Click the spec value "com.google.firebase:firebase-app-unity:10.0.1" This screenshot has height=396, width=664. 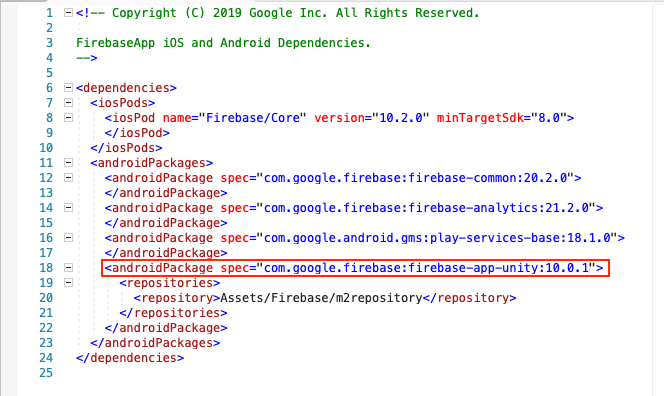coord(426,268)
